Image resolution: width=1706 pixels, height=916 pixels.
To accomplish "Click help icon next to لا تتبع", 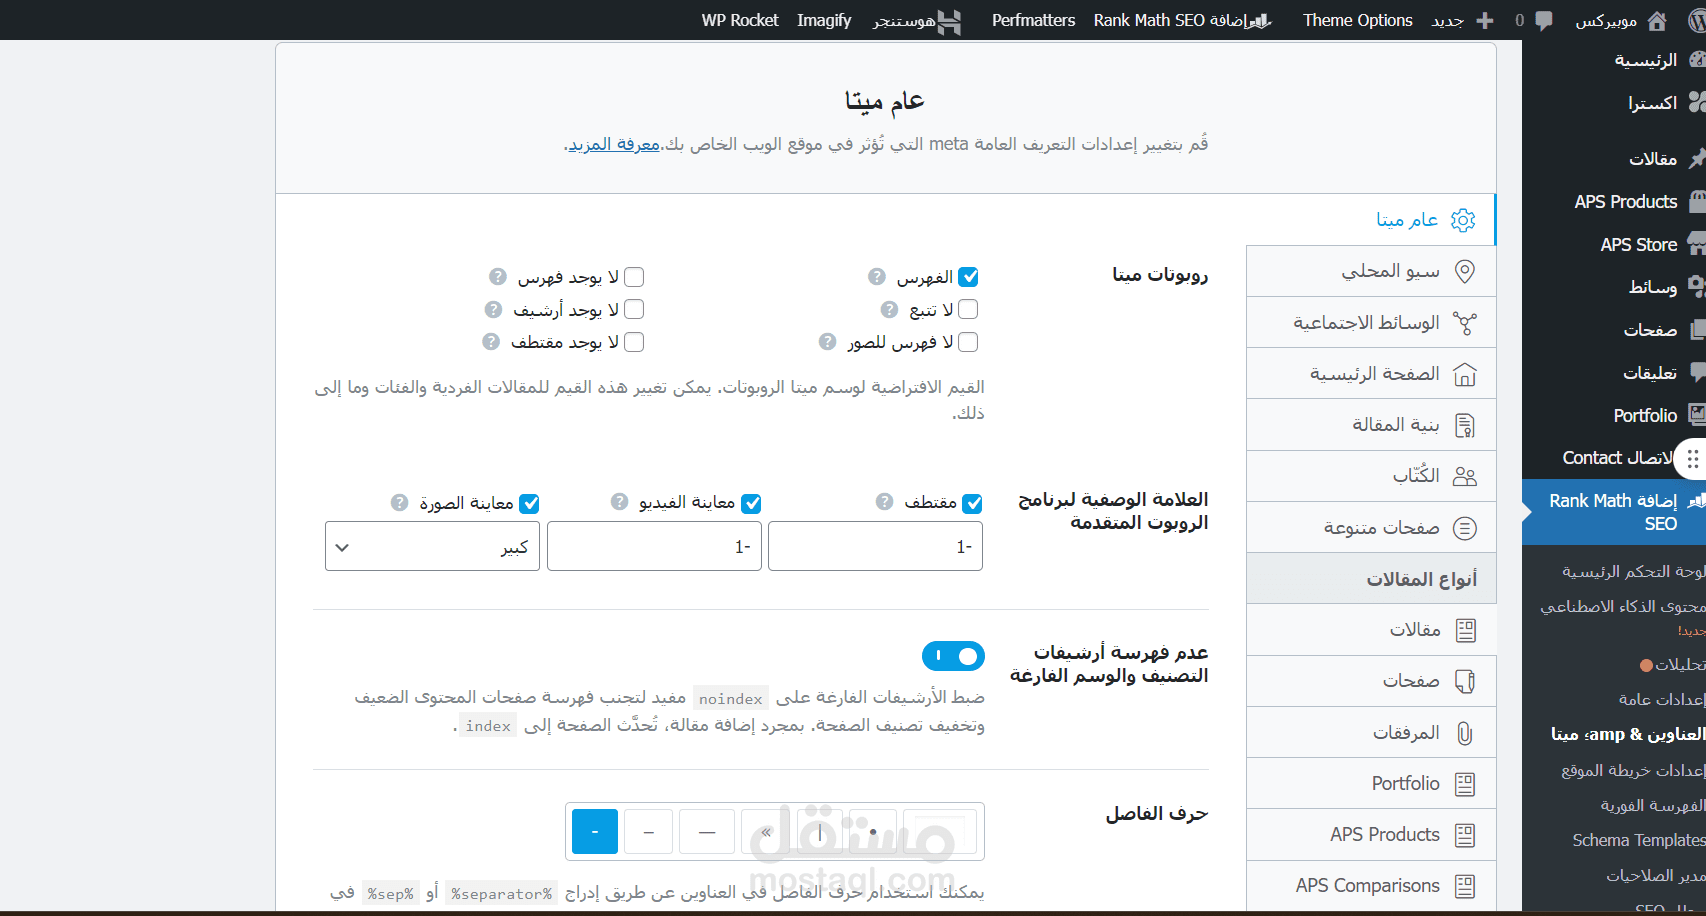I will (x=889, y=309).
